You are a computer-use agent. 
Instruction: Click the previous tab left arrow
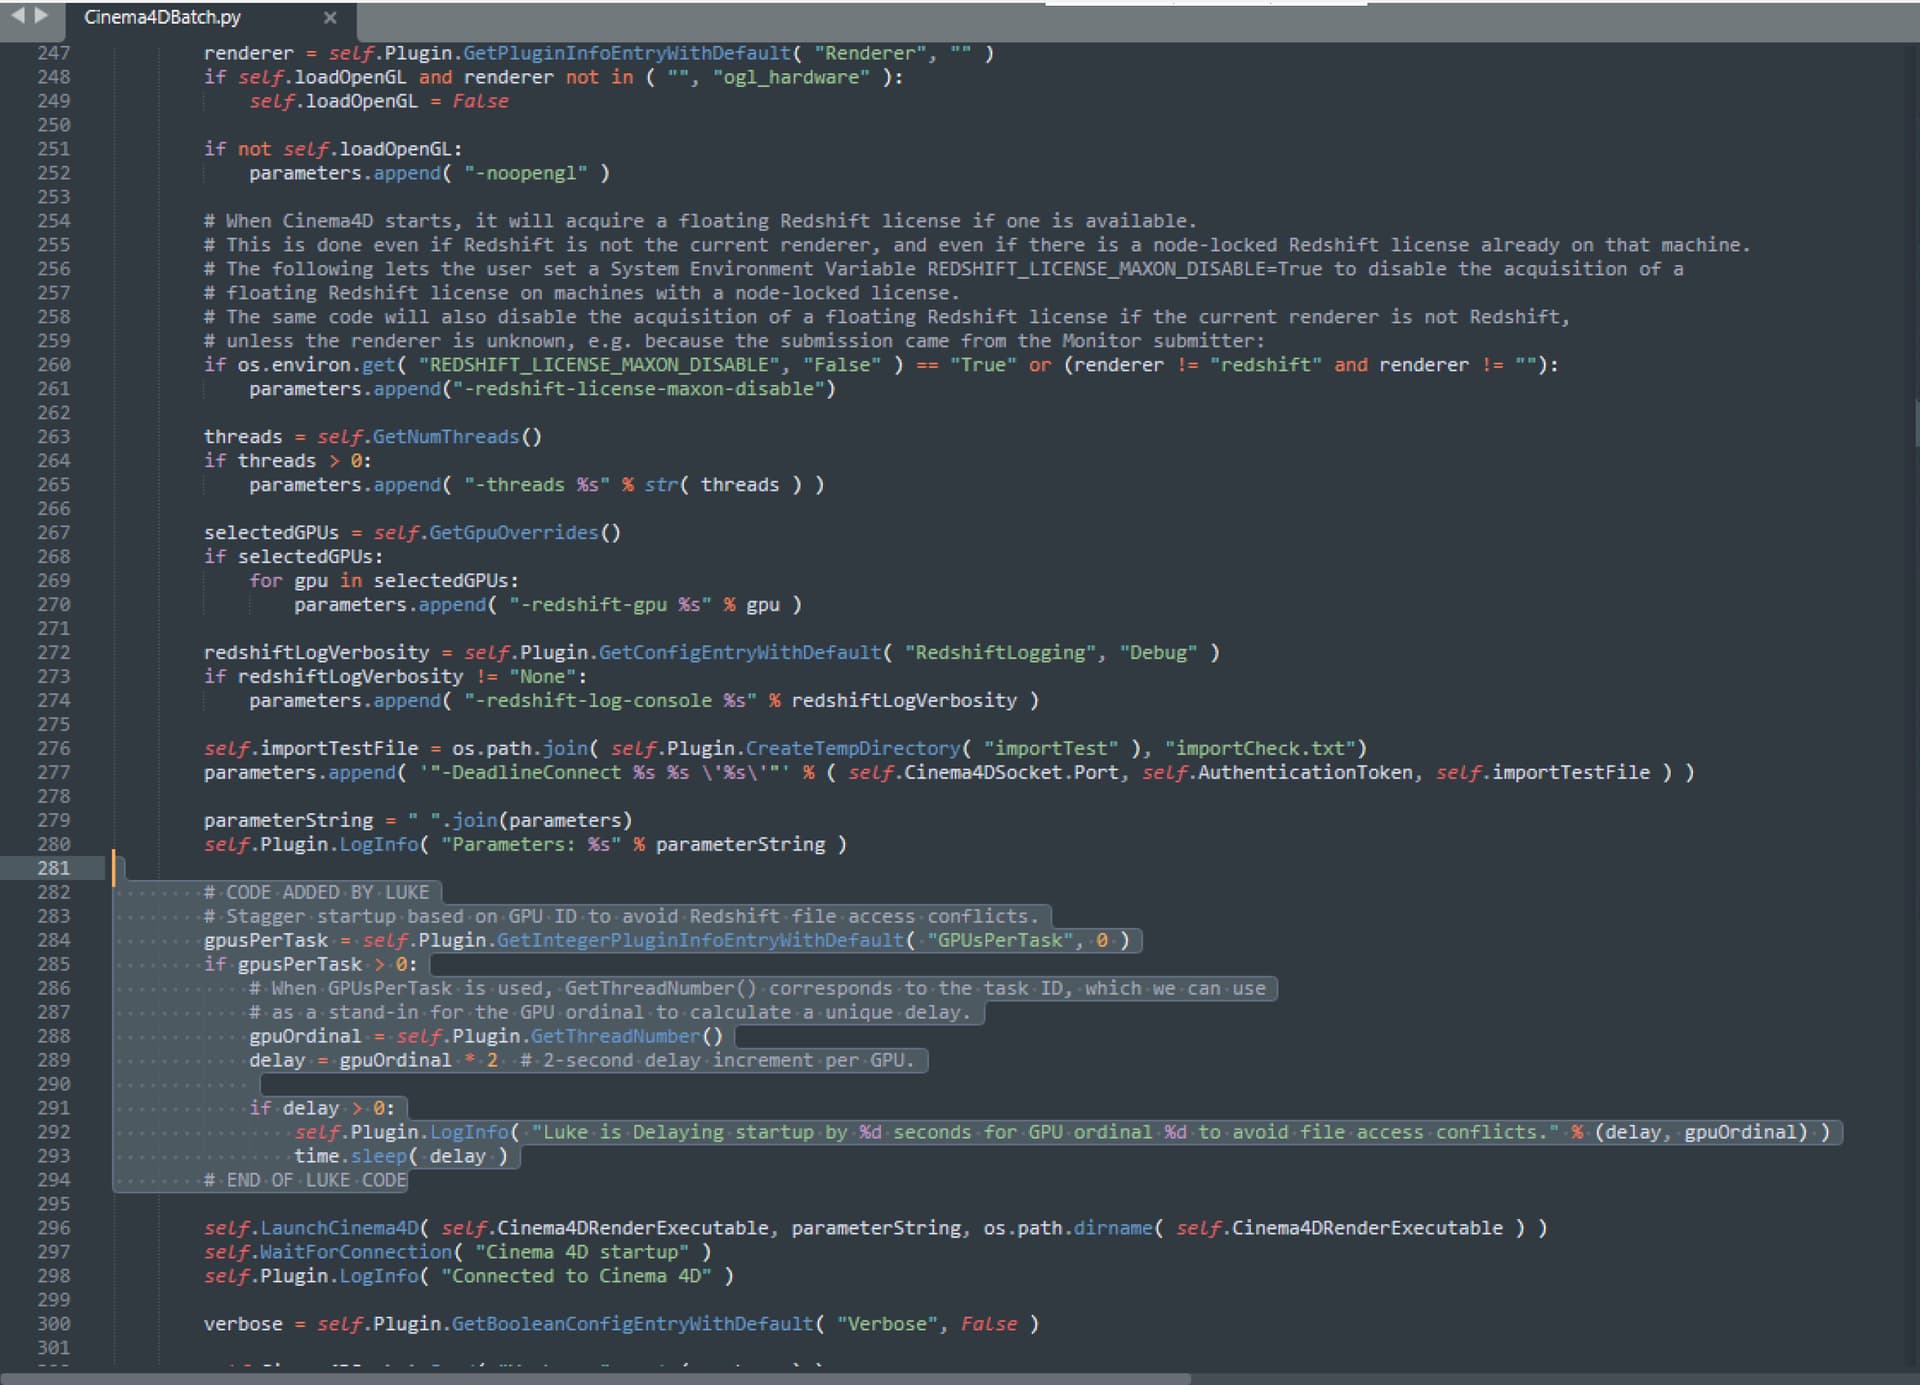[17, 16]
